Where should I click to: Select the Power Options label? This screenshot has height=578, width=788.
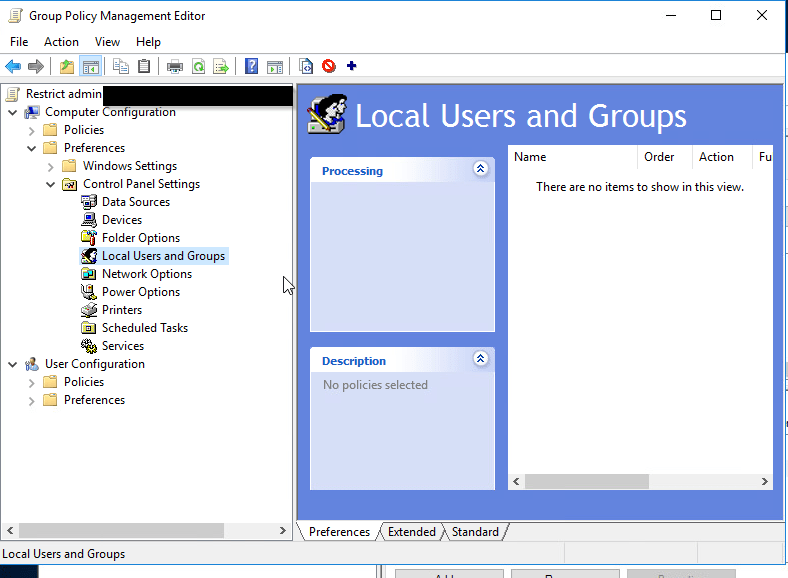141,292
